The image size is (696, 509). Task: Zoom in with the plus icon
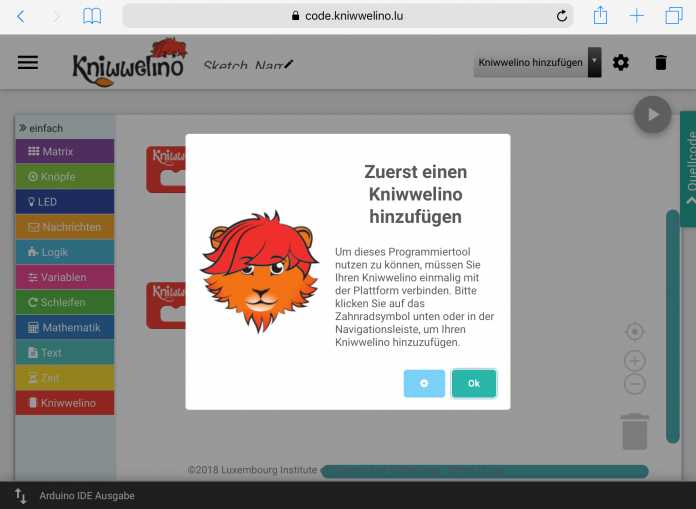634,360
